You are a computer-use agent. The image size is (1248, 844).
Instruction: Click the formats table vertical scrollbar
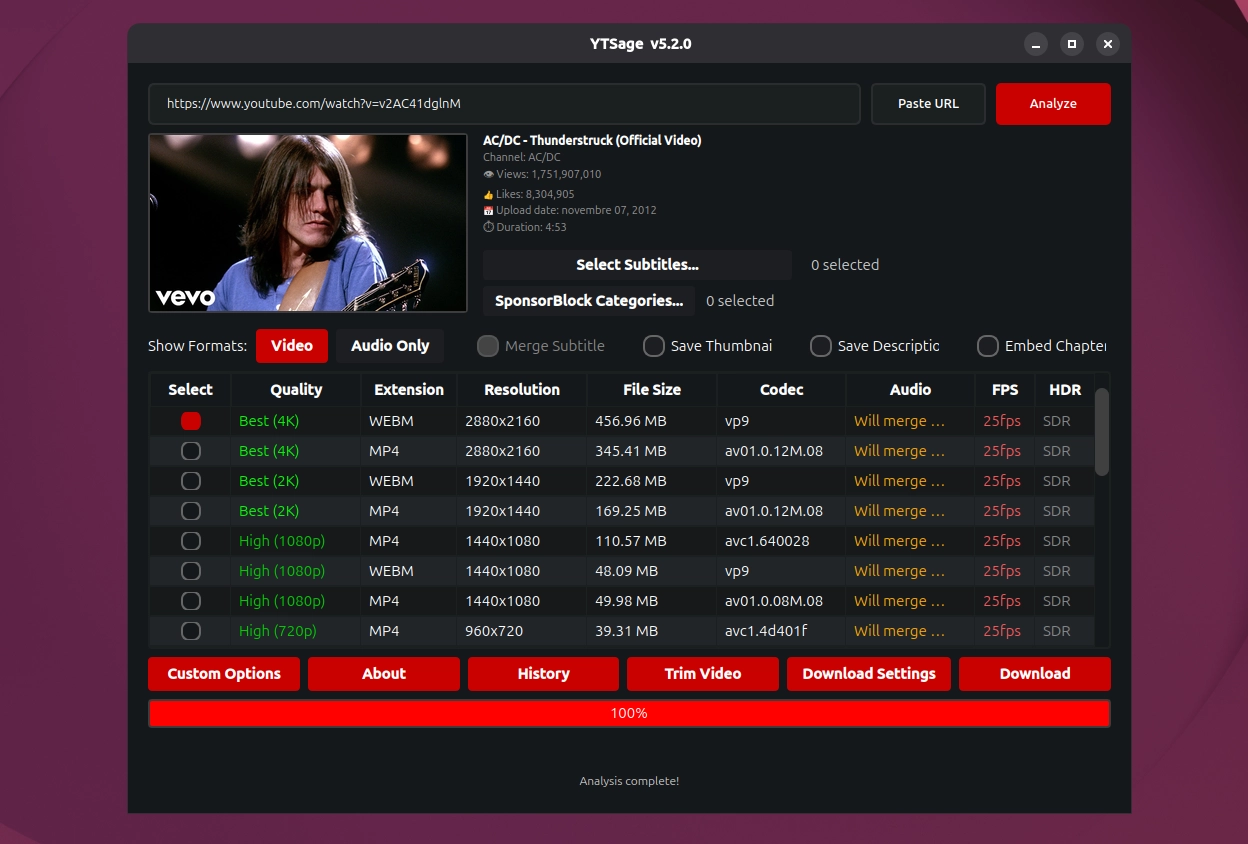point(1102,432)
